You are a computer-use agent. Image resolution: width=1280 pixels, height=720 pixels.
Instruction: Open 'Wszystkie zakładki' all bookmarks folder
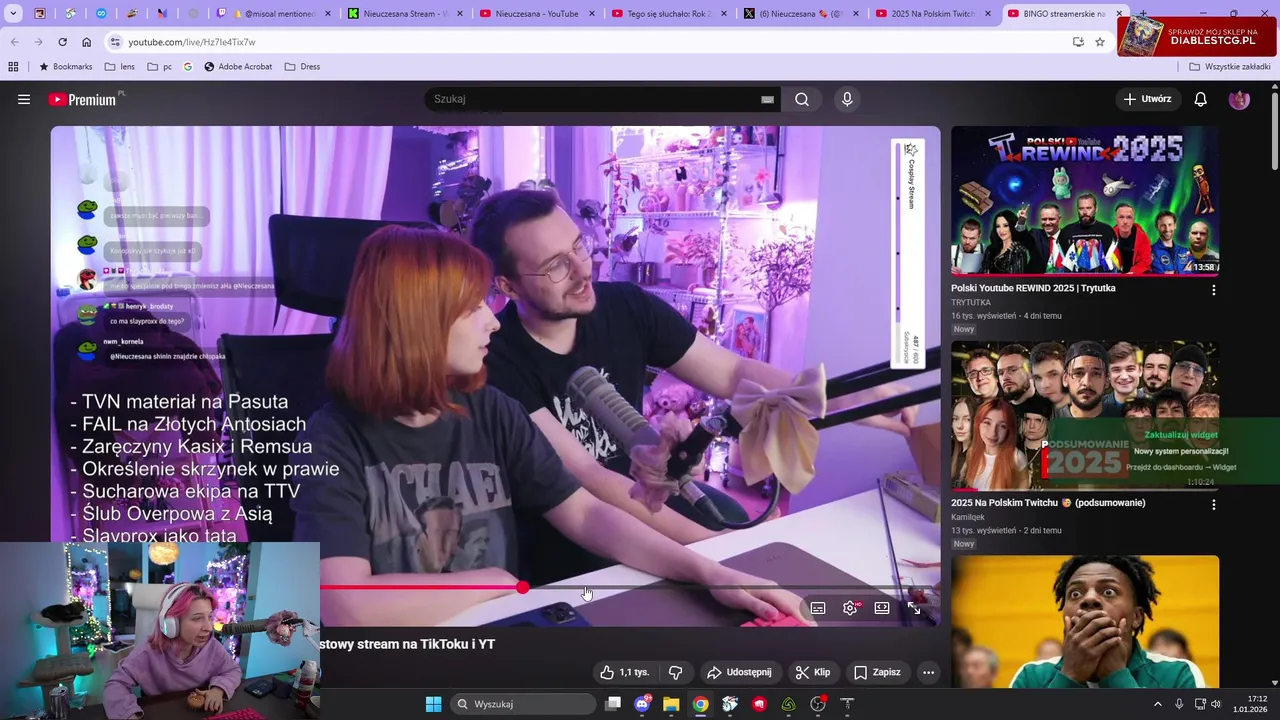click(1229, 67)
